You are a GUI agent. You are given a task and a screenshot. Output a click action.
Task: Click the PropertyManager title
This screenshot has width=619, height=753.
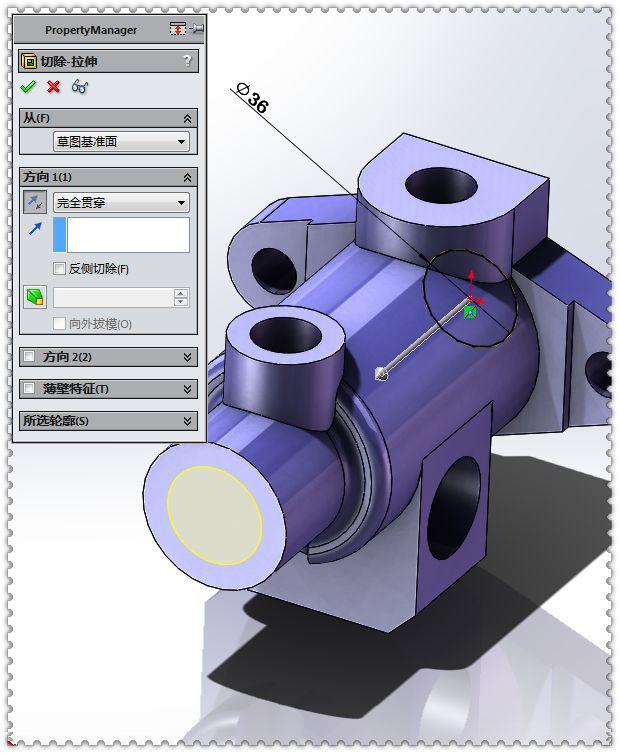pos(91,30)
